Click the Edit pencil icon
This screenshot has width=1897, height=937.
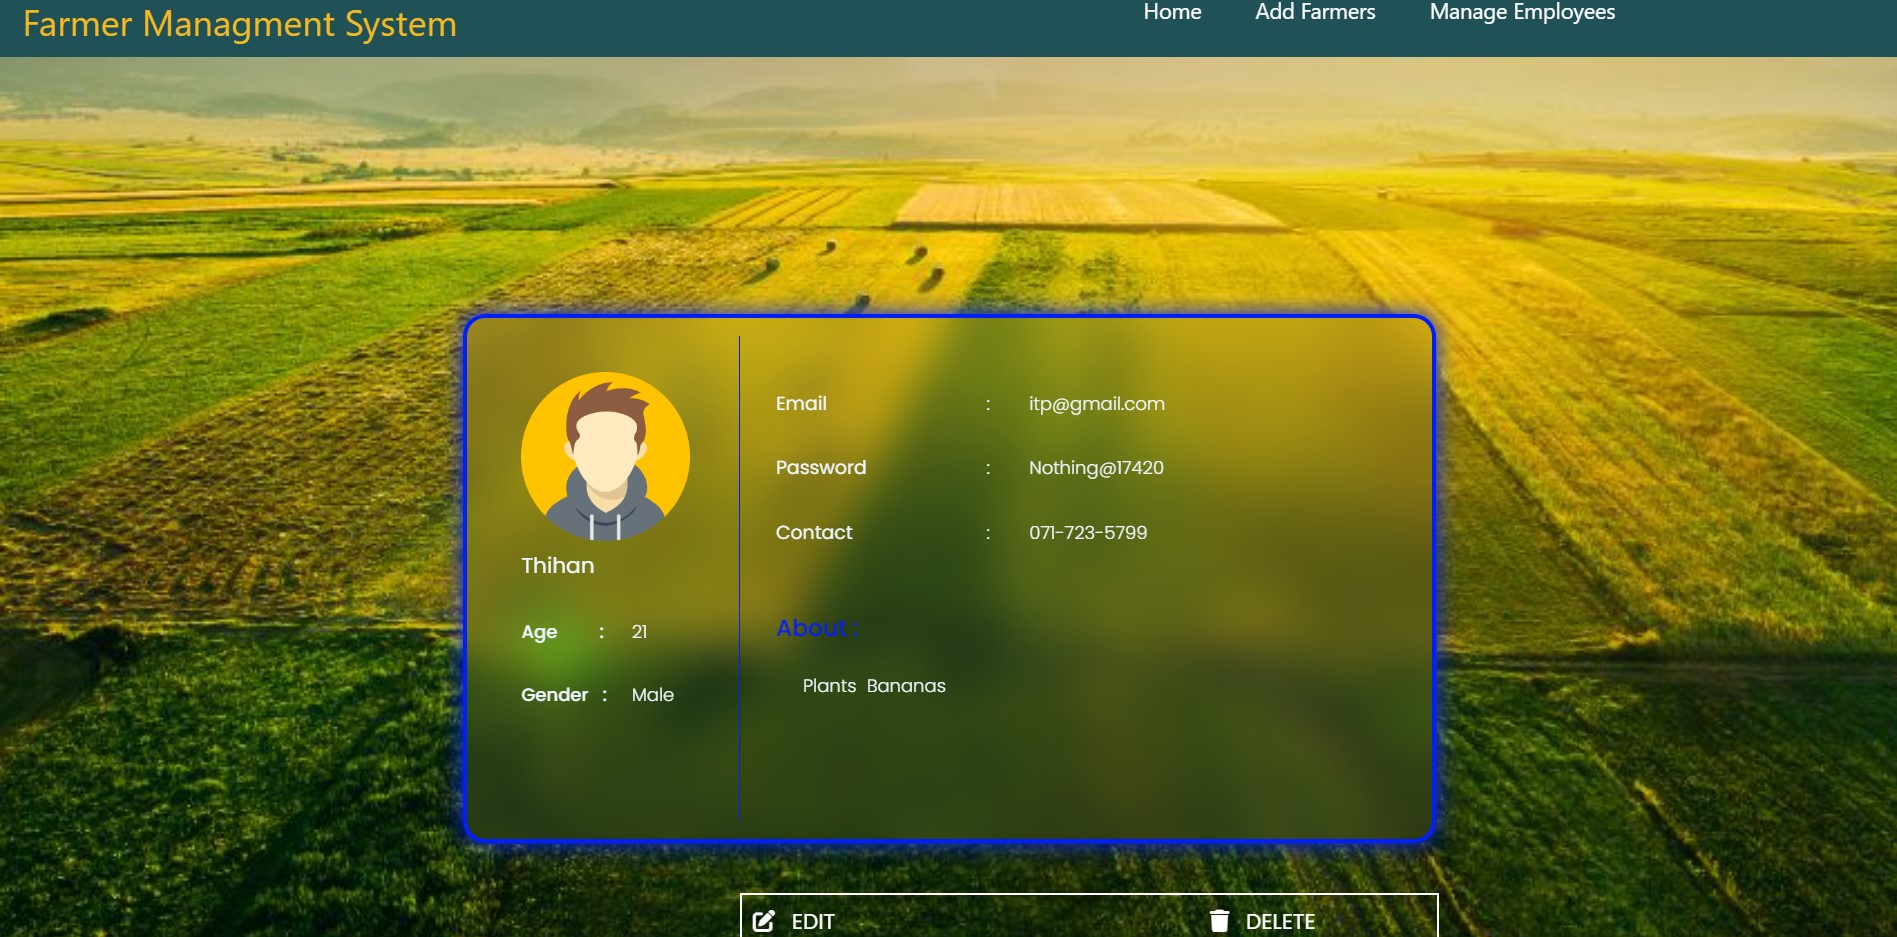click(764, 919)
